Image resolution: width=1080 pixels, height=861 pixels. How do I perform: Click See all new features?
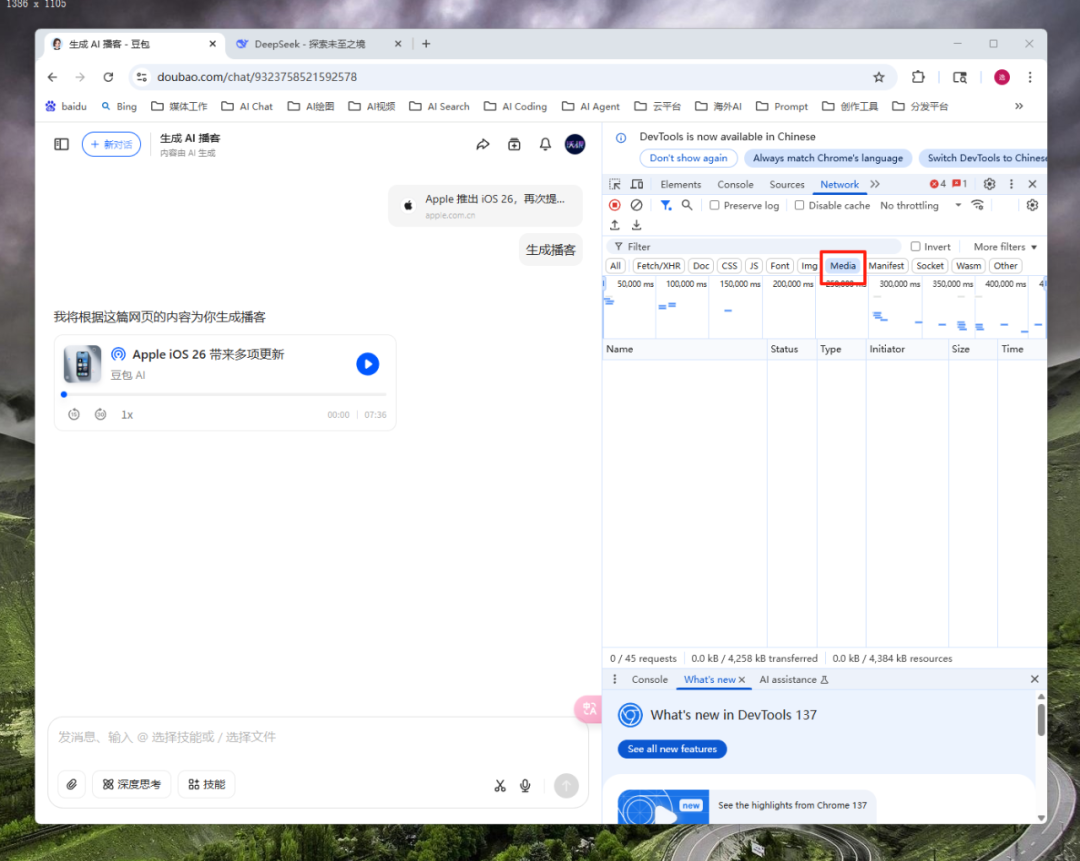tap(672, 749)
